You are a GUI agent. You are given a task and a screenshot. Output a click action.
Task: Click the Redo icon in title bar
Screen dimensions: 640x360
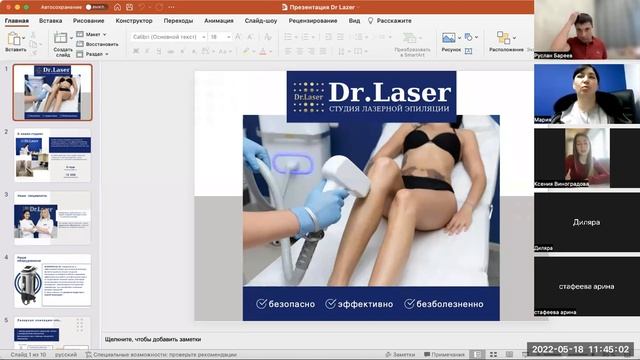[x=159, y=7]
